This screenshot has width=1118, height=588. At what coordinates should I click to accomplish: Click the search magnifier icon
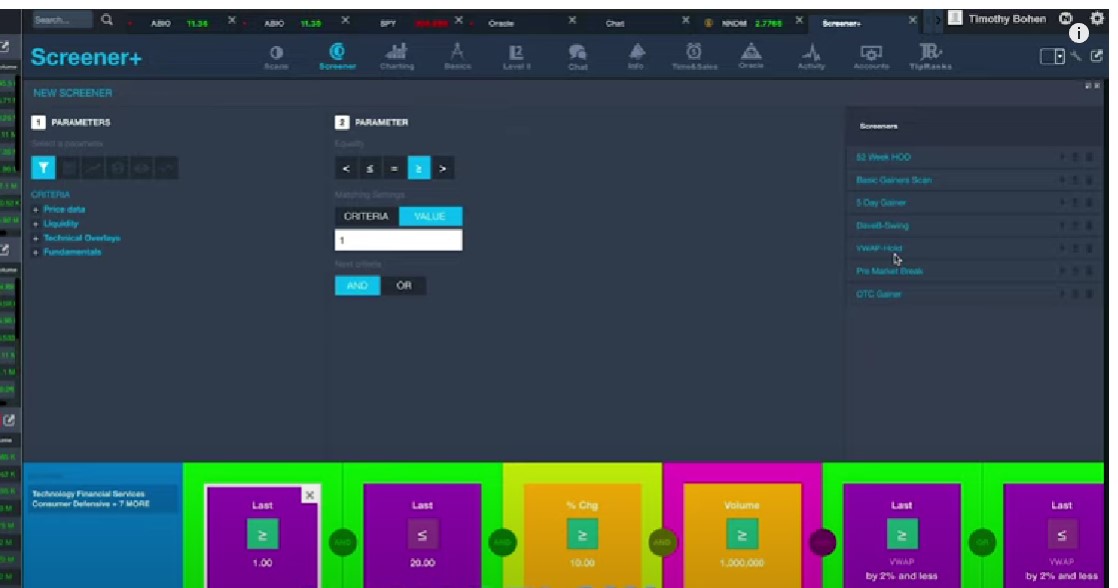(107, 20)
